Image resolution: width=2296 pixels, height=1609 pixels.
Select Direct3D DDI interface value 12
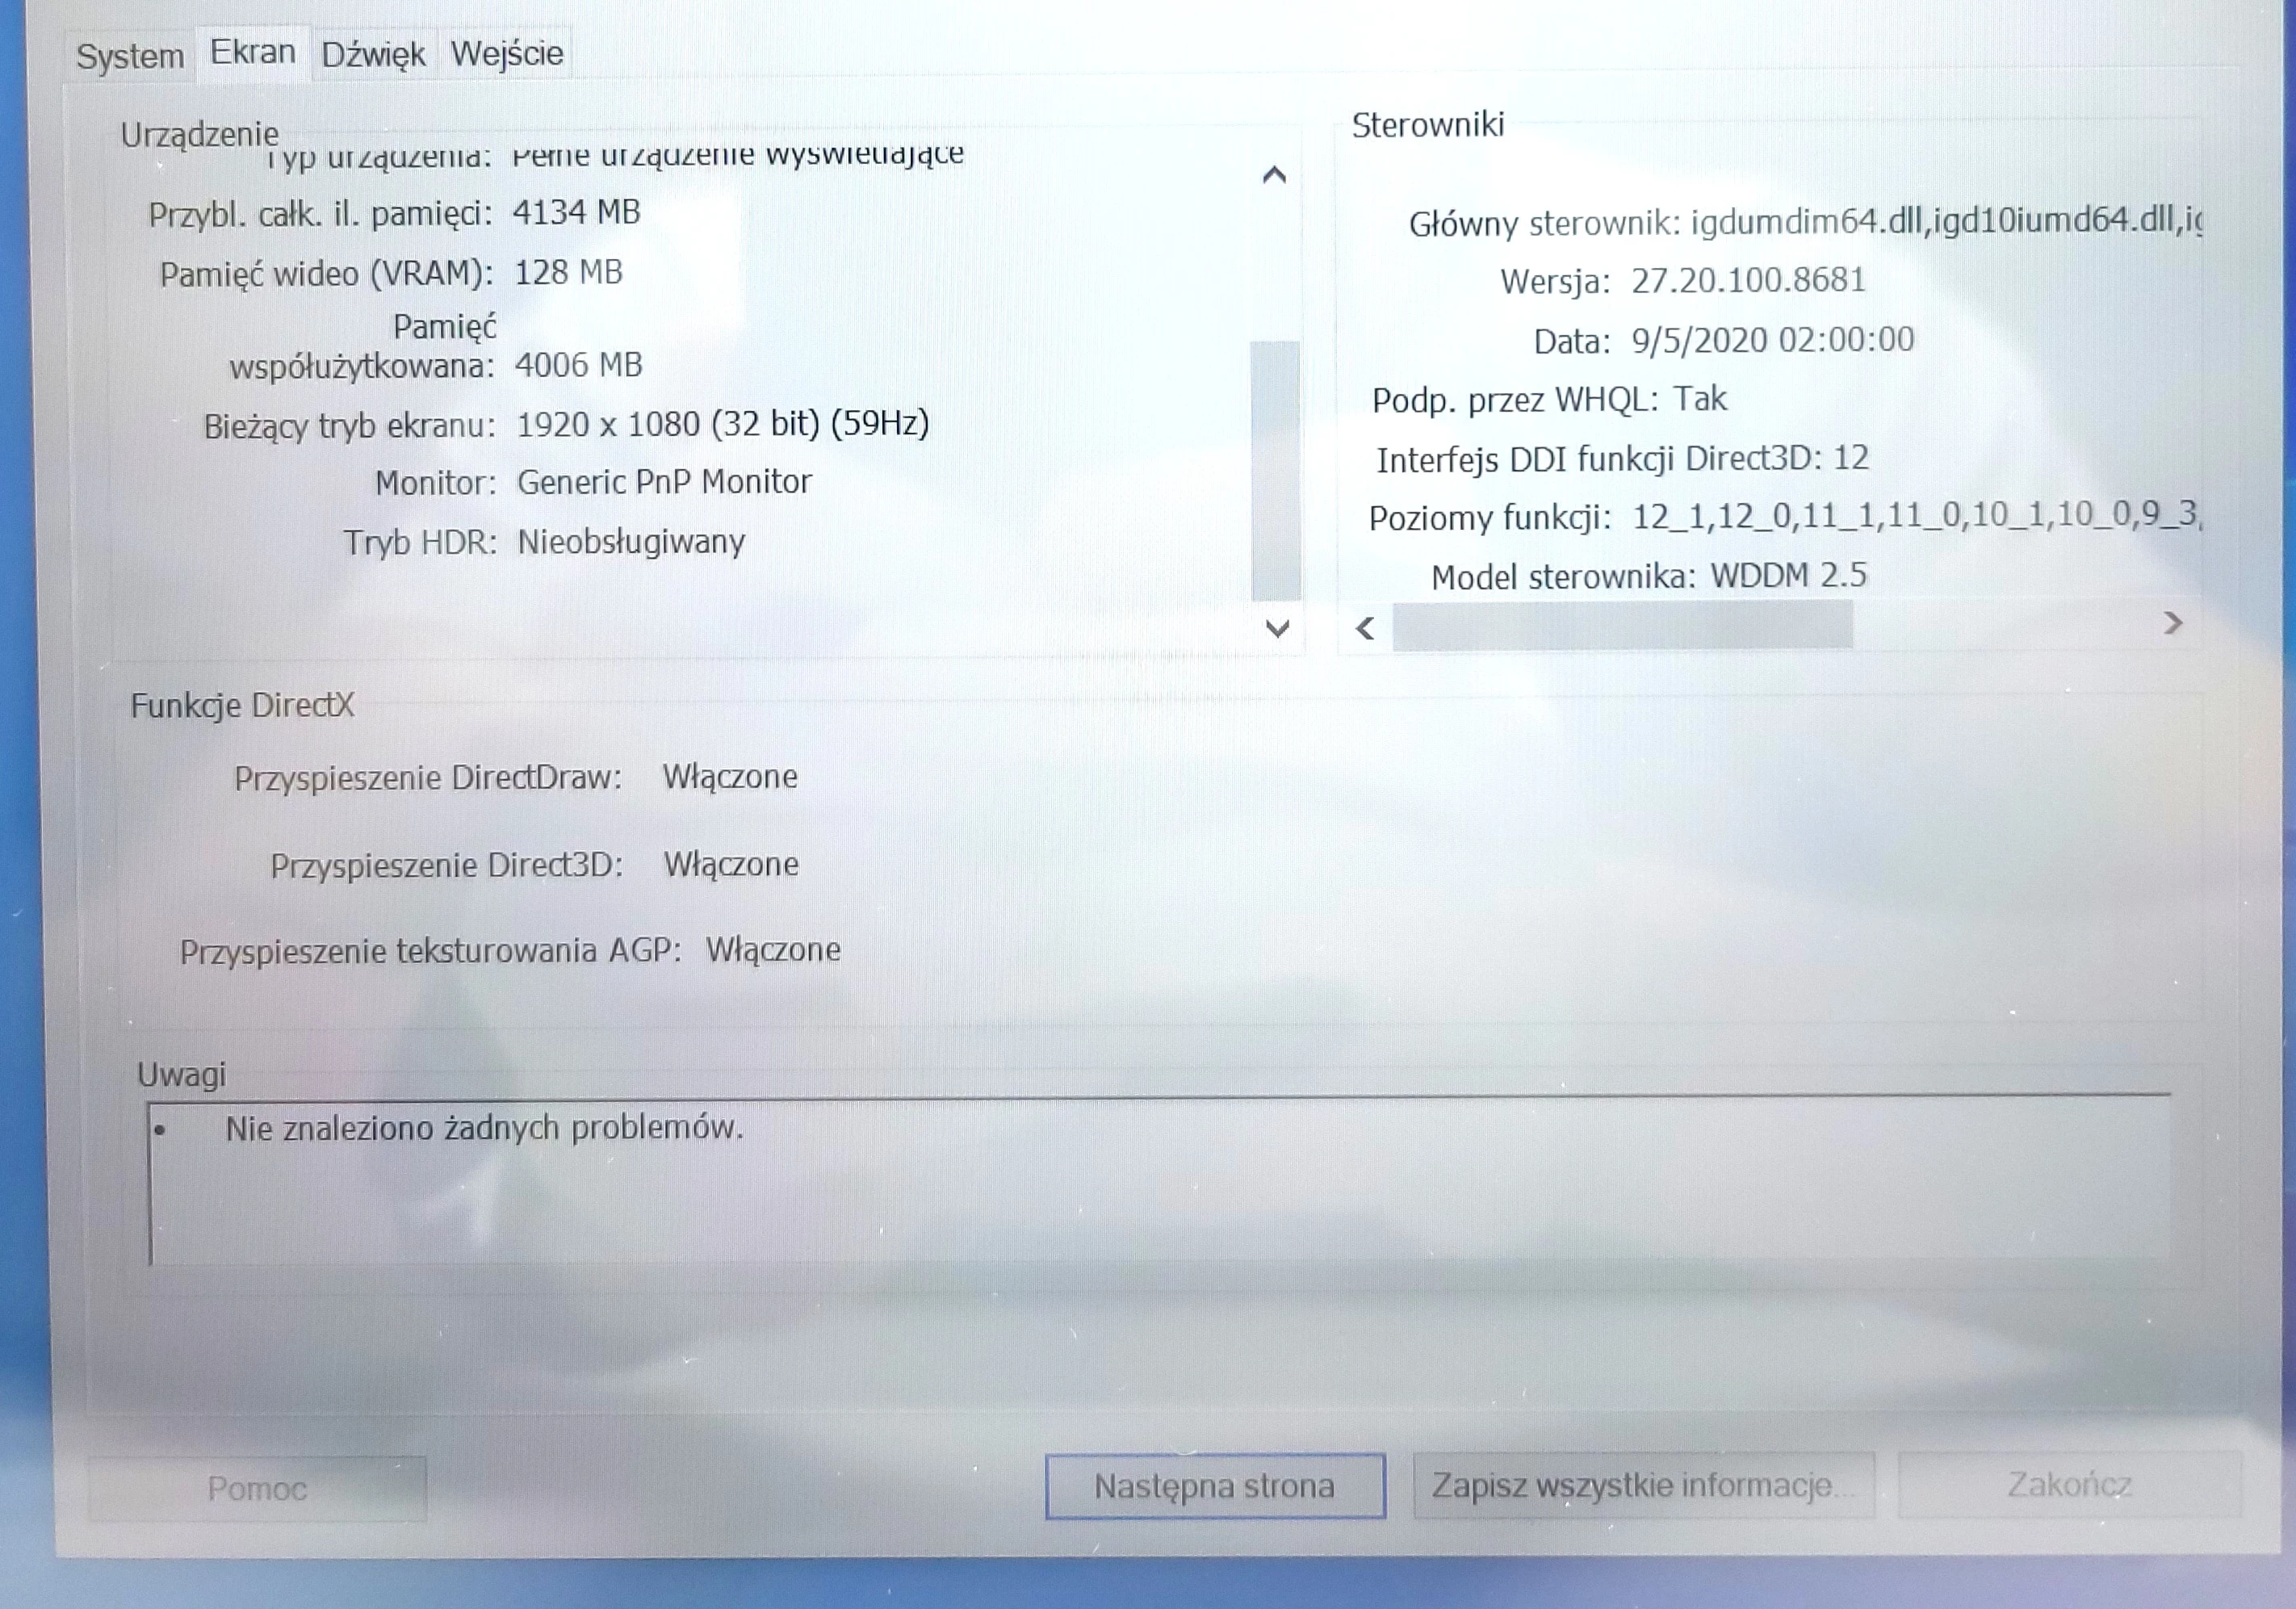pos(1851,458)
